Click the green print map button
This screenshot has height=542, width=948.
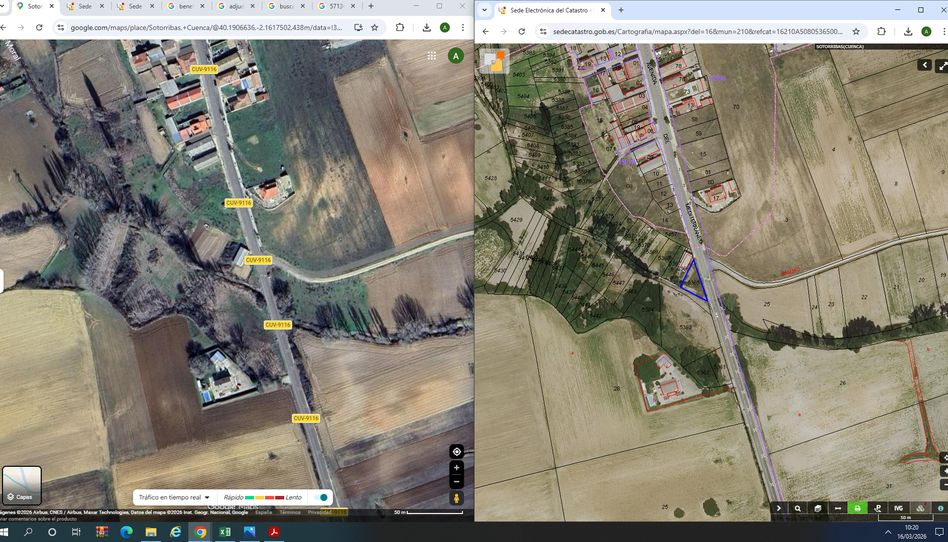(857, 508)
